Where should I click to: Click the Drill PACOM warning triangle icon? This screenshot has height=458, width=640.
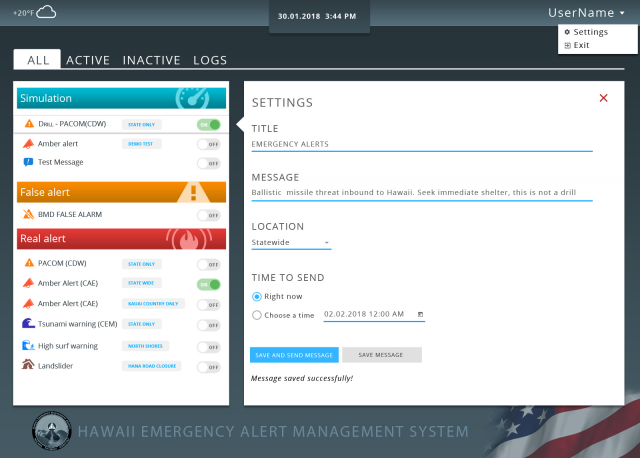29,123
